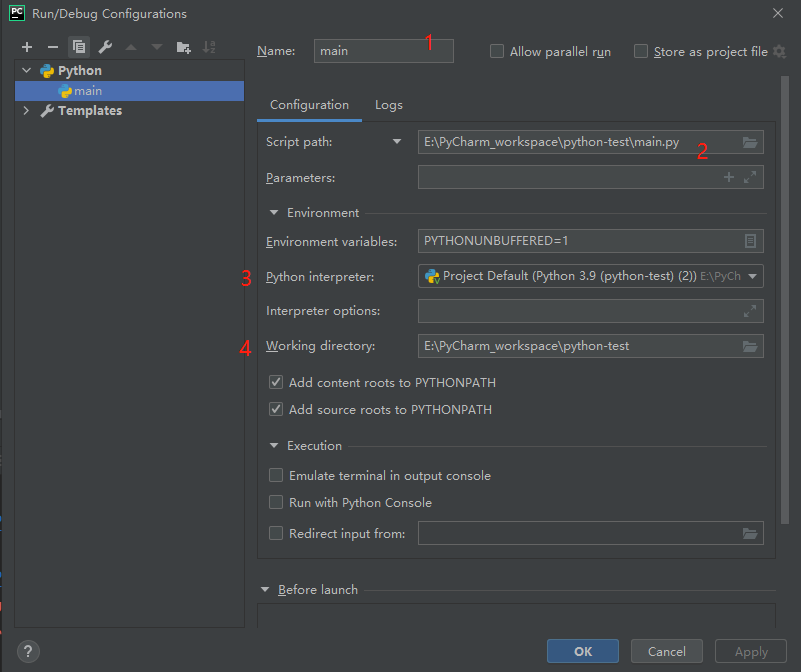Create a new folder for configurations
801x672 pixels.
click(x=183, y=46)
